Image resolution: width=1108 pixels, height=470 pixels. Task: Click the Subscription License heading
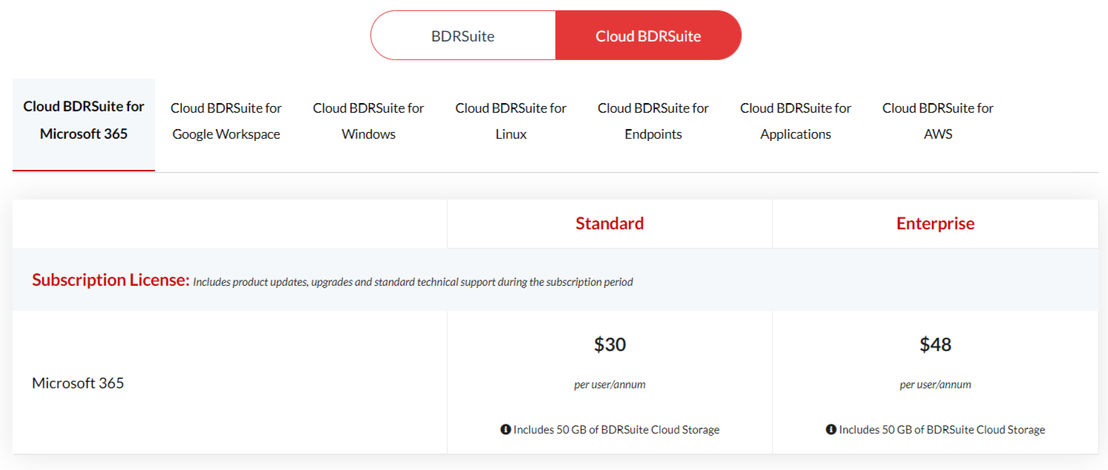111,280
